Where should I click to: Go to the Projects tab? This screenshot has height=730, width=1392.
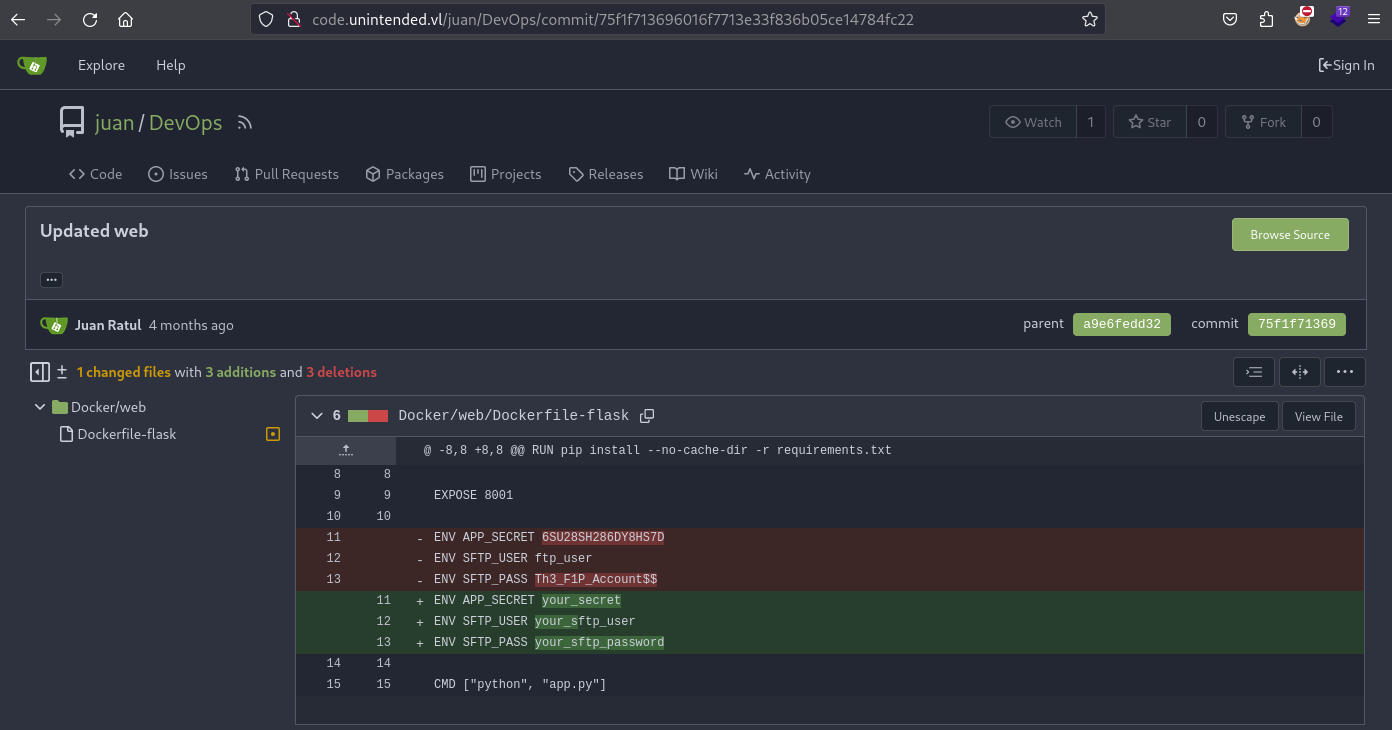(506, 174)
